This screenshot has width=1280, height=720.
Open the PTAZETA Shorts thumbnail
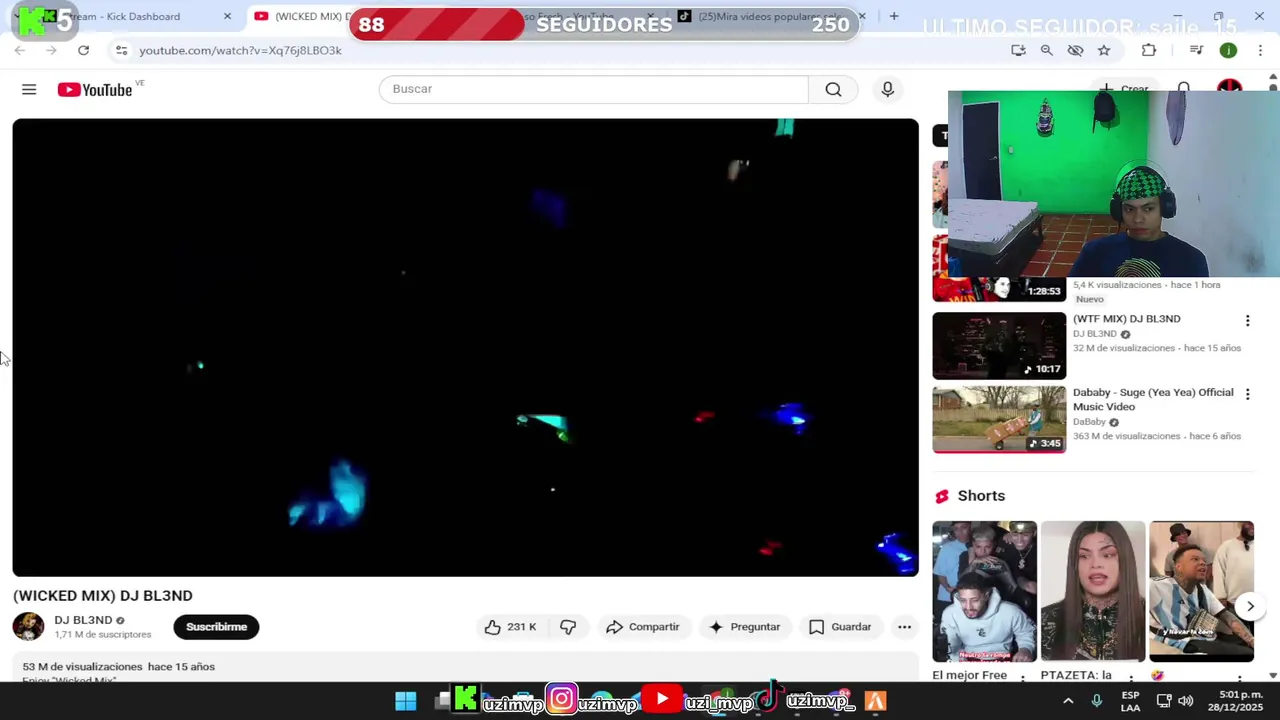1092,591
